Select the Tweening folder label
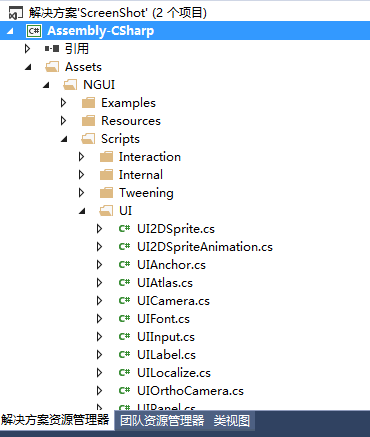Screen dimensions: 370x437 coord(146,193)
